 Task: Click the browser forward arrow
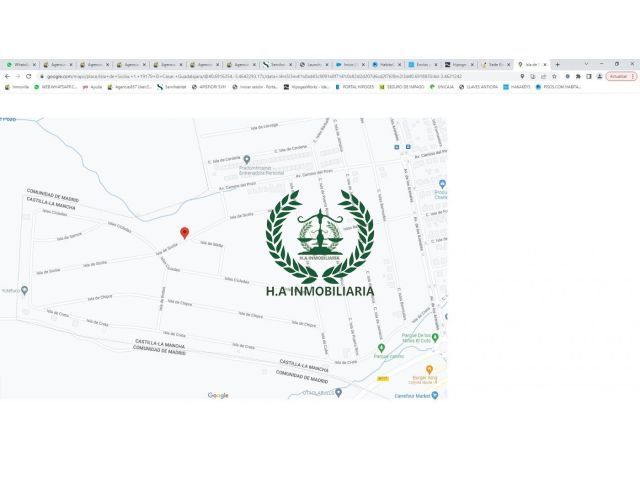point(18,76)
